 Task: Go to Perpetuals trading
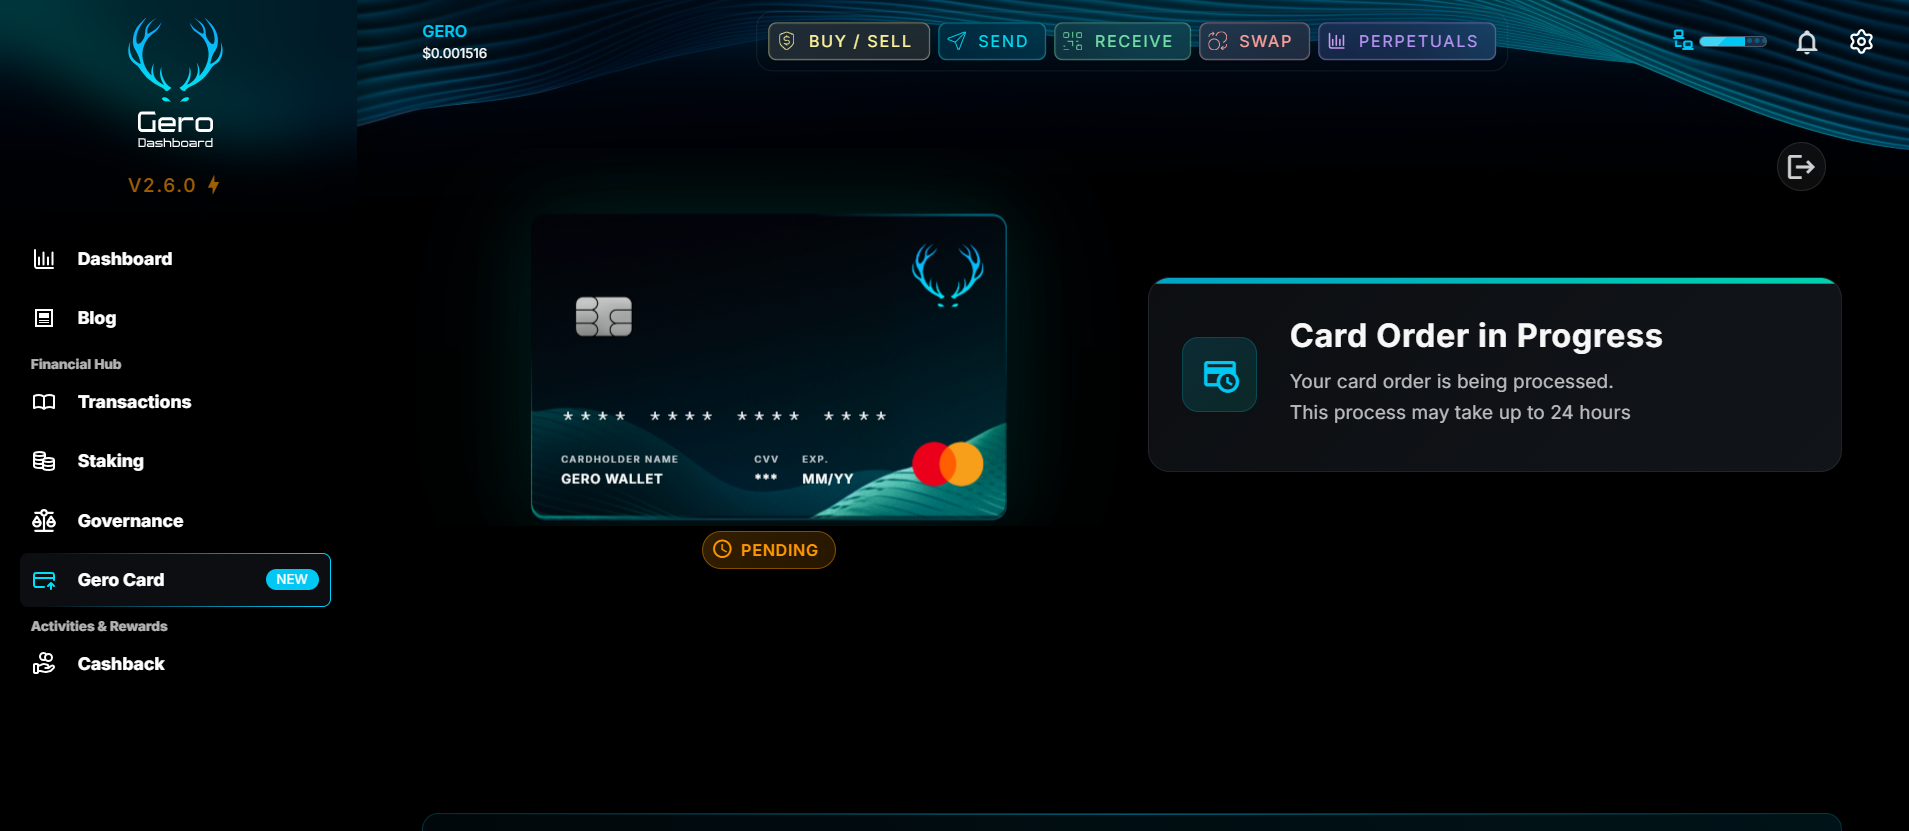[1407, 41]
